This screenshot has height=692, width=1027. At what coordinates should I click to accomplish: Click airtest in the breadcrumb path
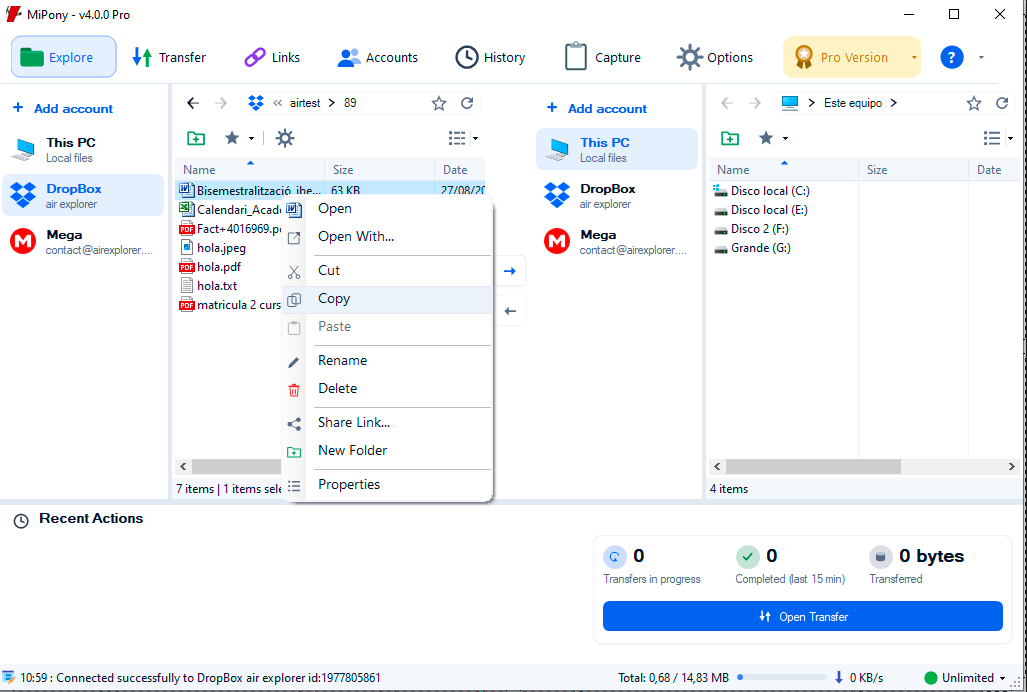click(x=305, y=103)
